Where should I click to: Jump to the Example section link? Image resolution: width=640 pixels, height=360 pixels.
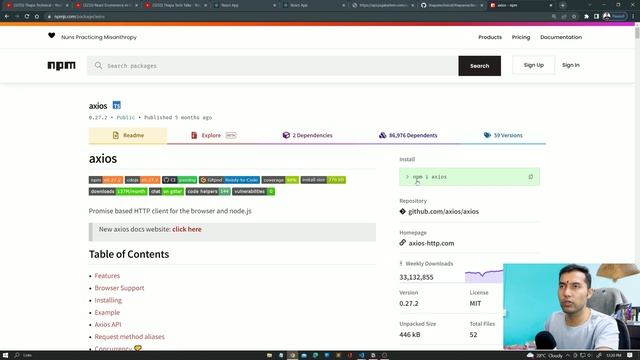107,312
